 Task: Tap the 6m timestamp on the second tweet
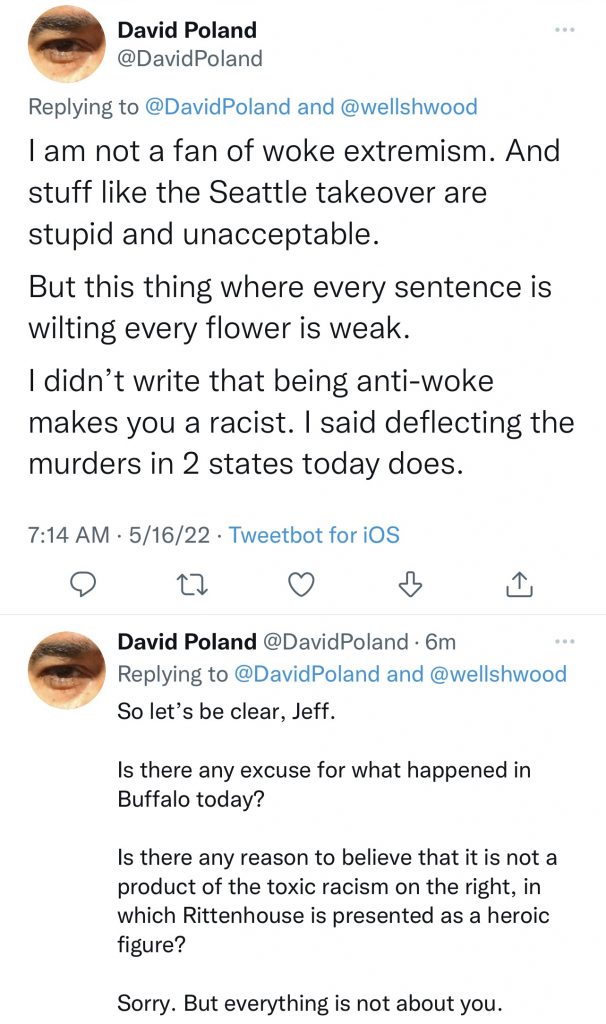[x=441, y=641]
